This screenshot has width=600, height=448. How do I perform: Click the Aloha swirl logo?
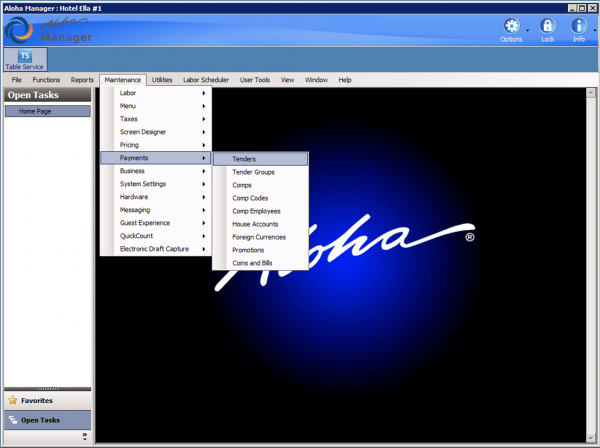[19, 30]
